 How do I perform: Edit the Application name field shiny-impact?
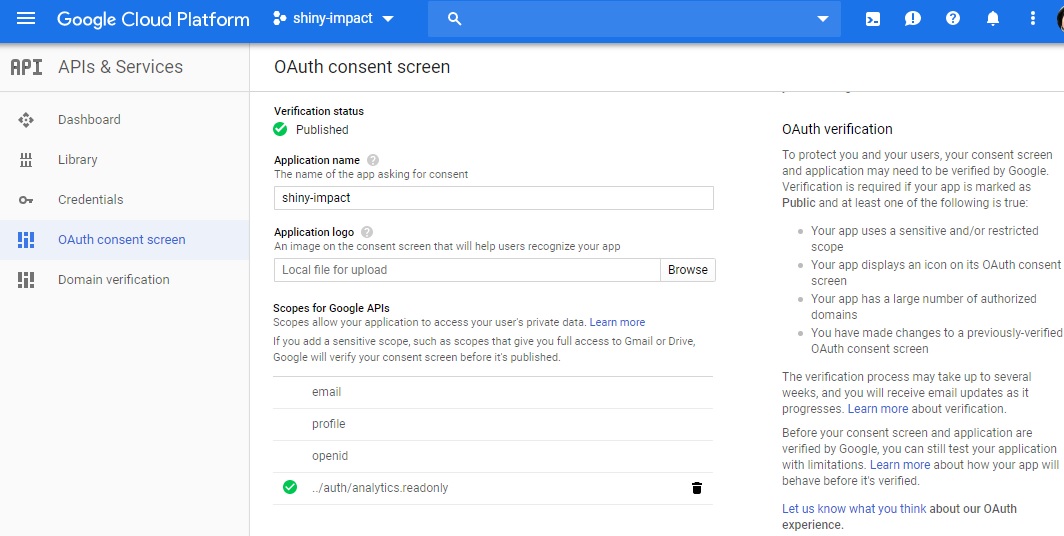(x=493, y=198)
